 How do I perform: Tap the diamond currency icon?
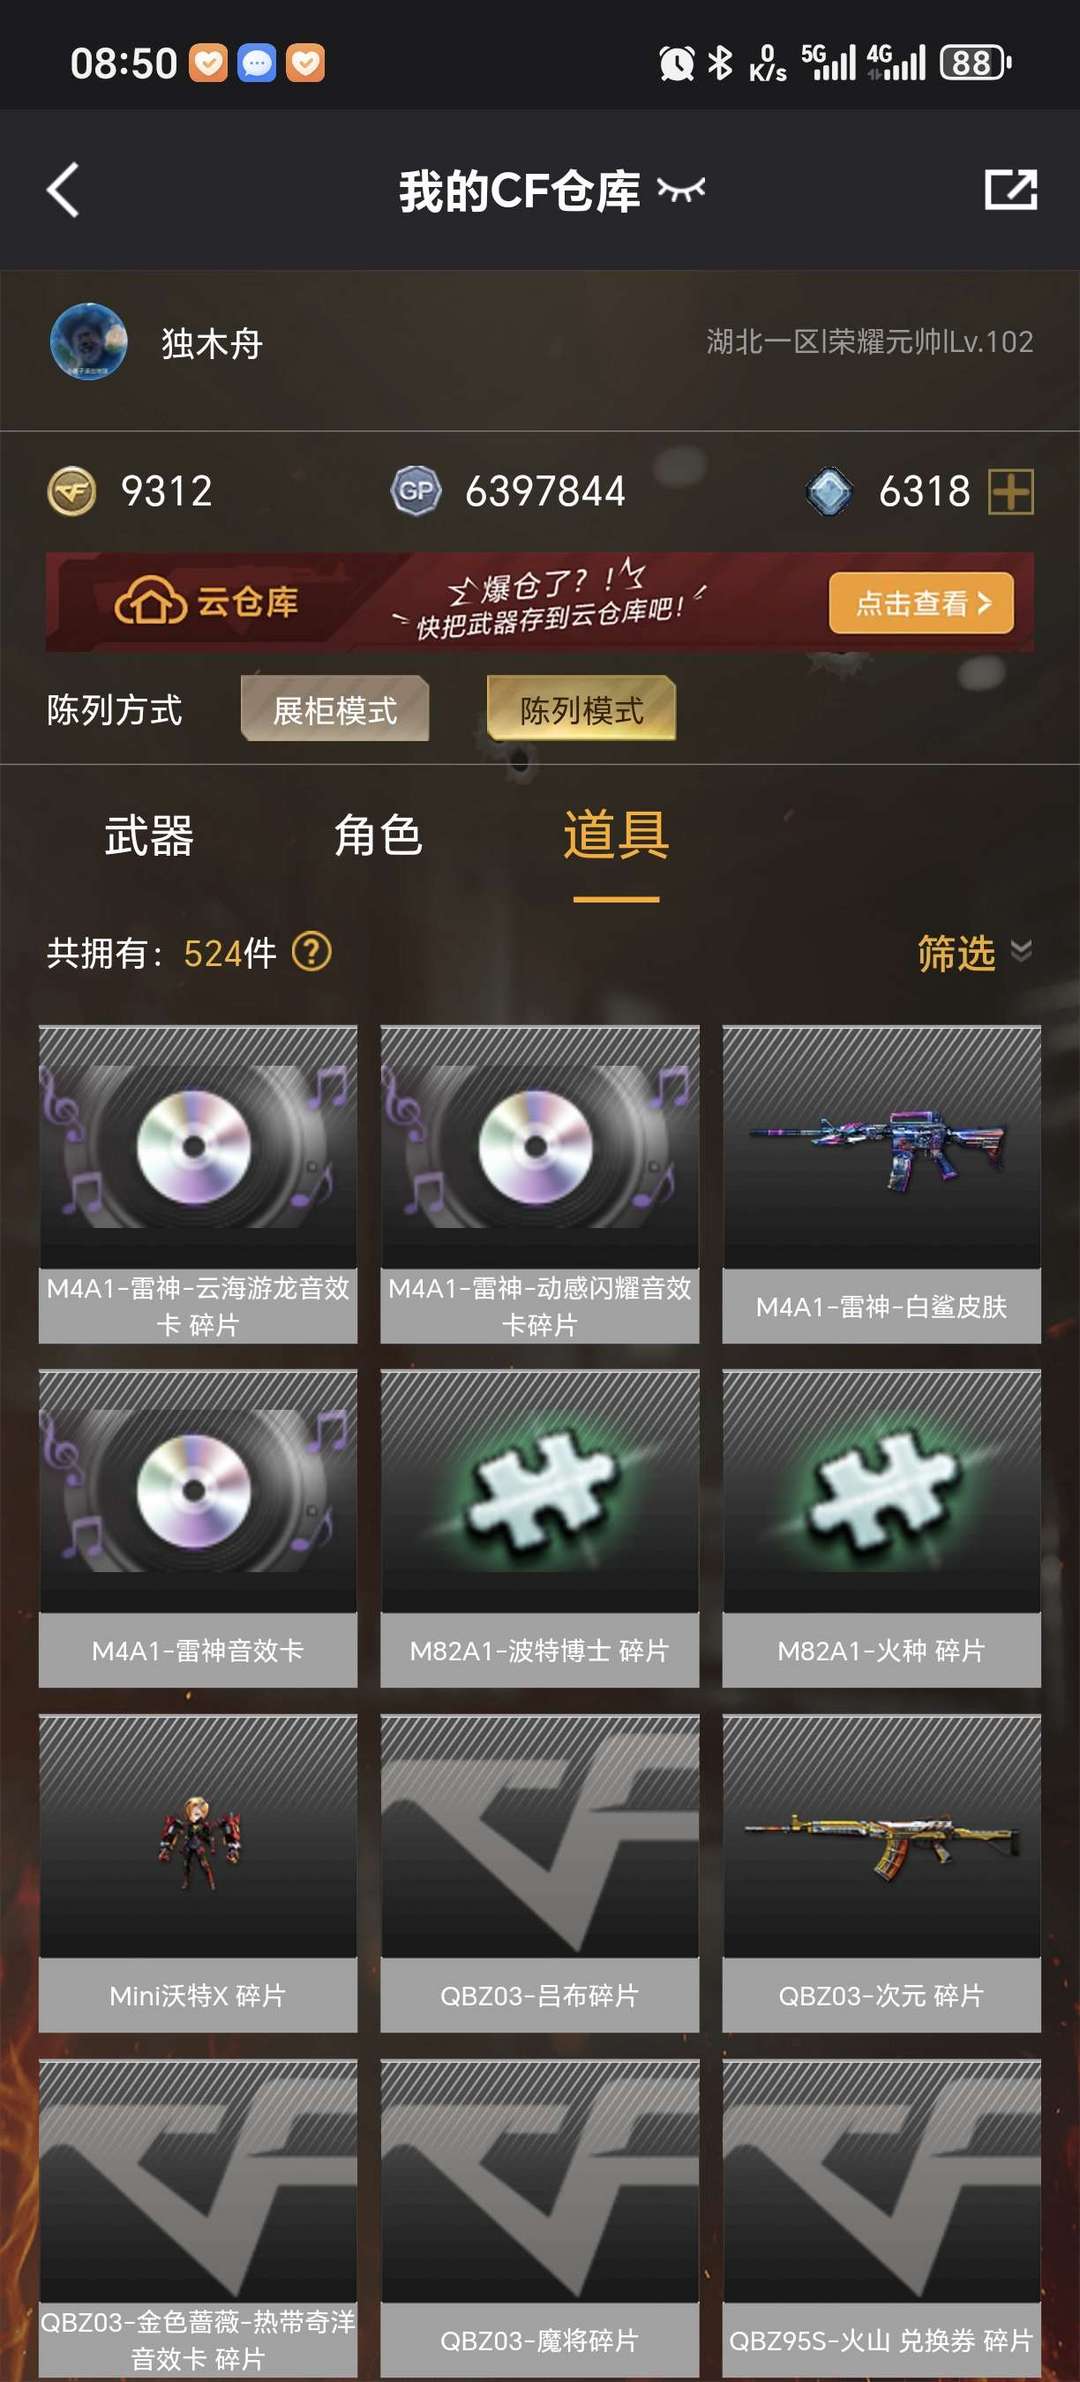click(829, 492)
